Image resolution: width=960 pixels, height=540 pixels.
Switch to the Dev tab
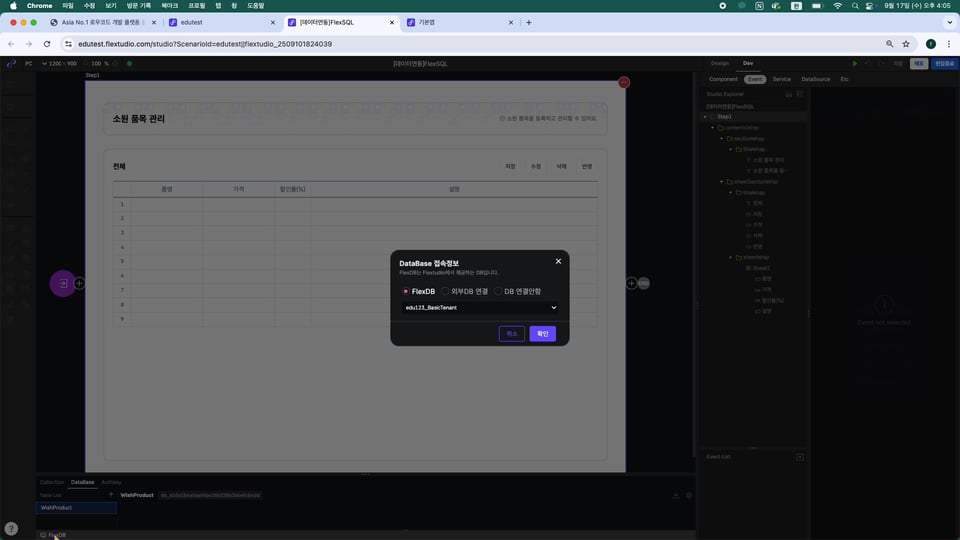click(748, 63)
